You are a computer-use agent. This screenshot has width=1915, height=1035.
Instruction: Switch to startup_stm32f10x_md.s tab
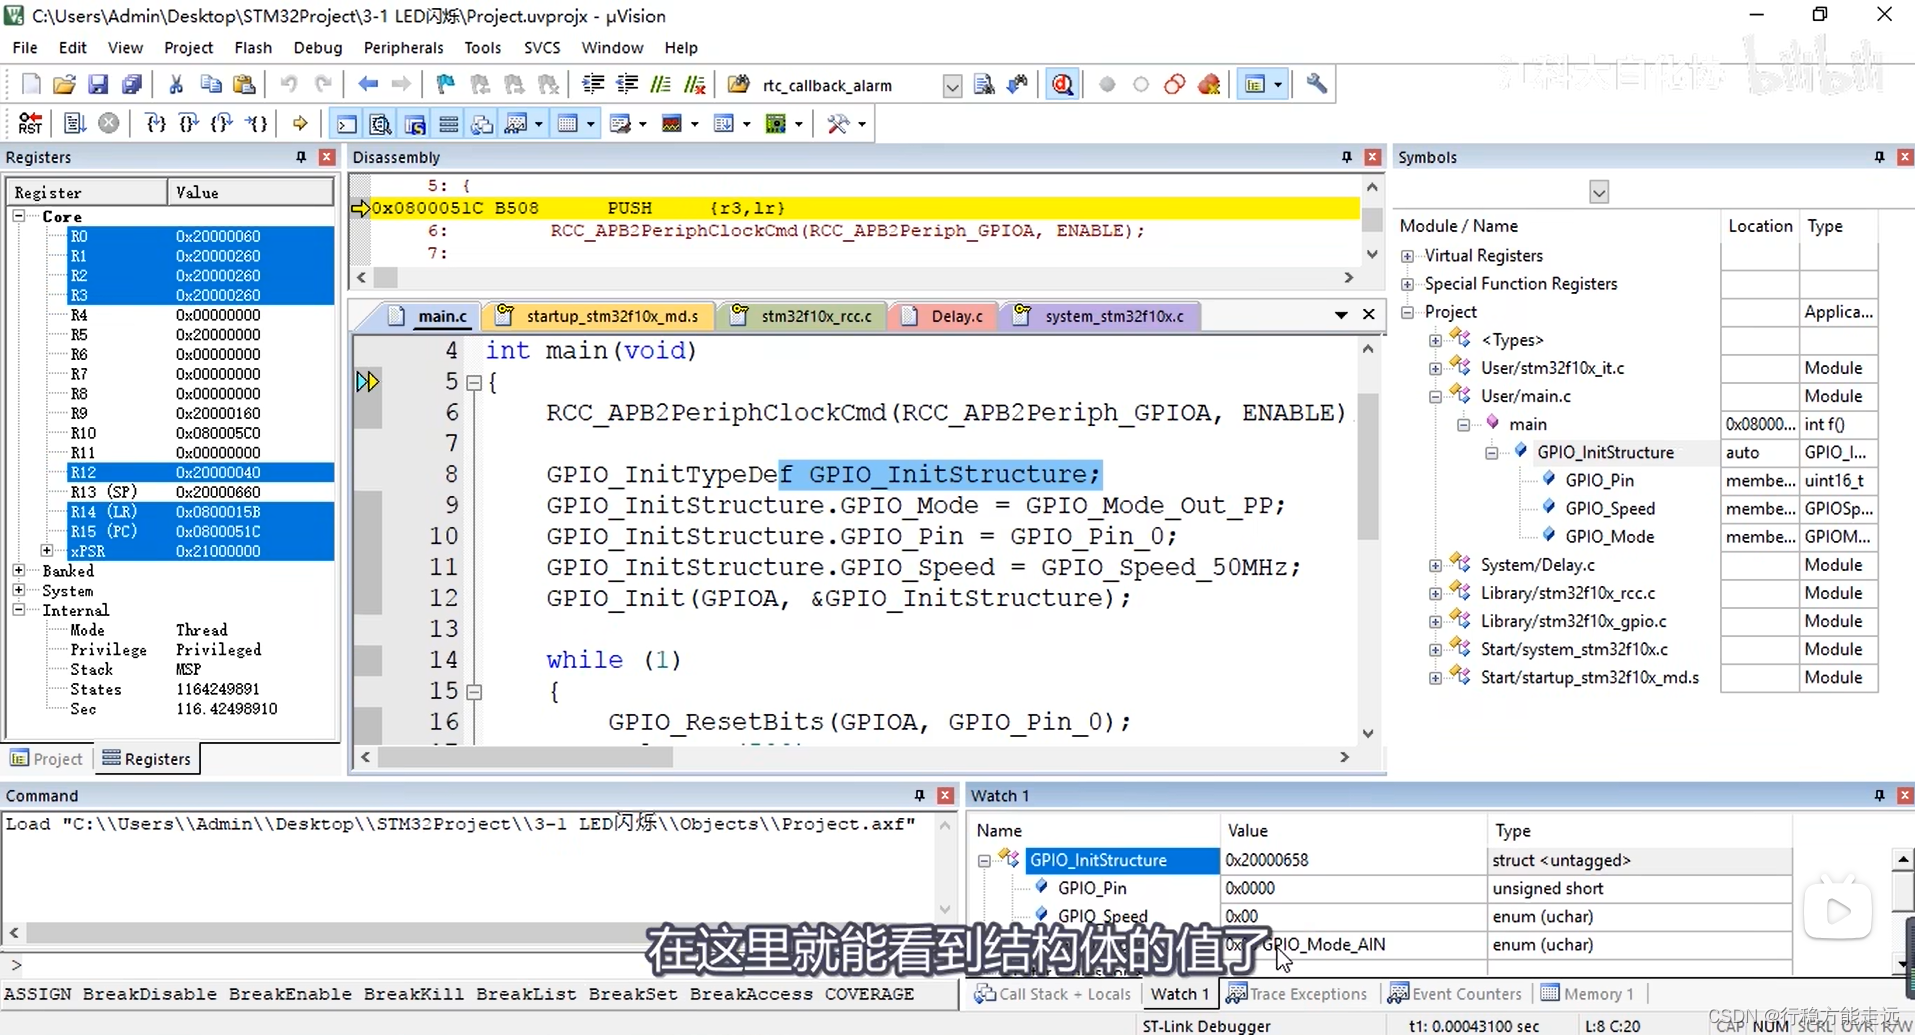point(598,316)
